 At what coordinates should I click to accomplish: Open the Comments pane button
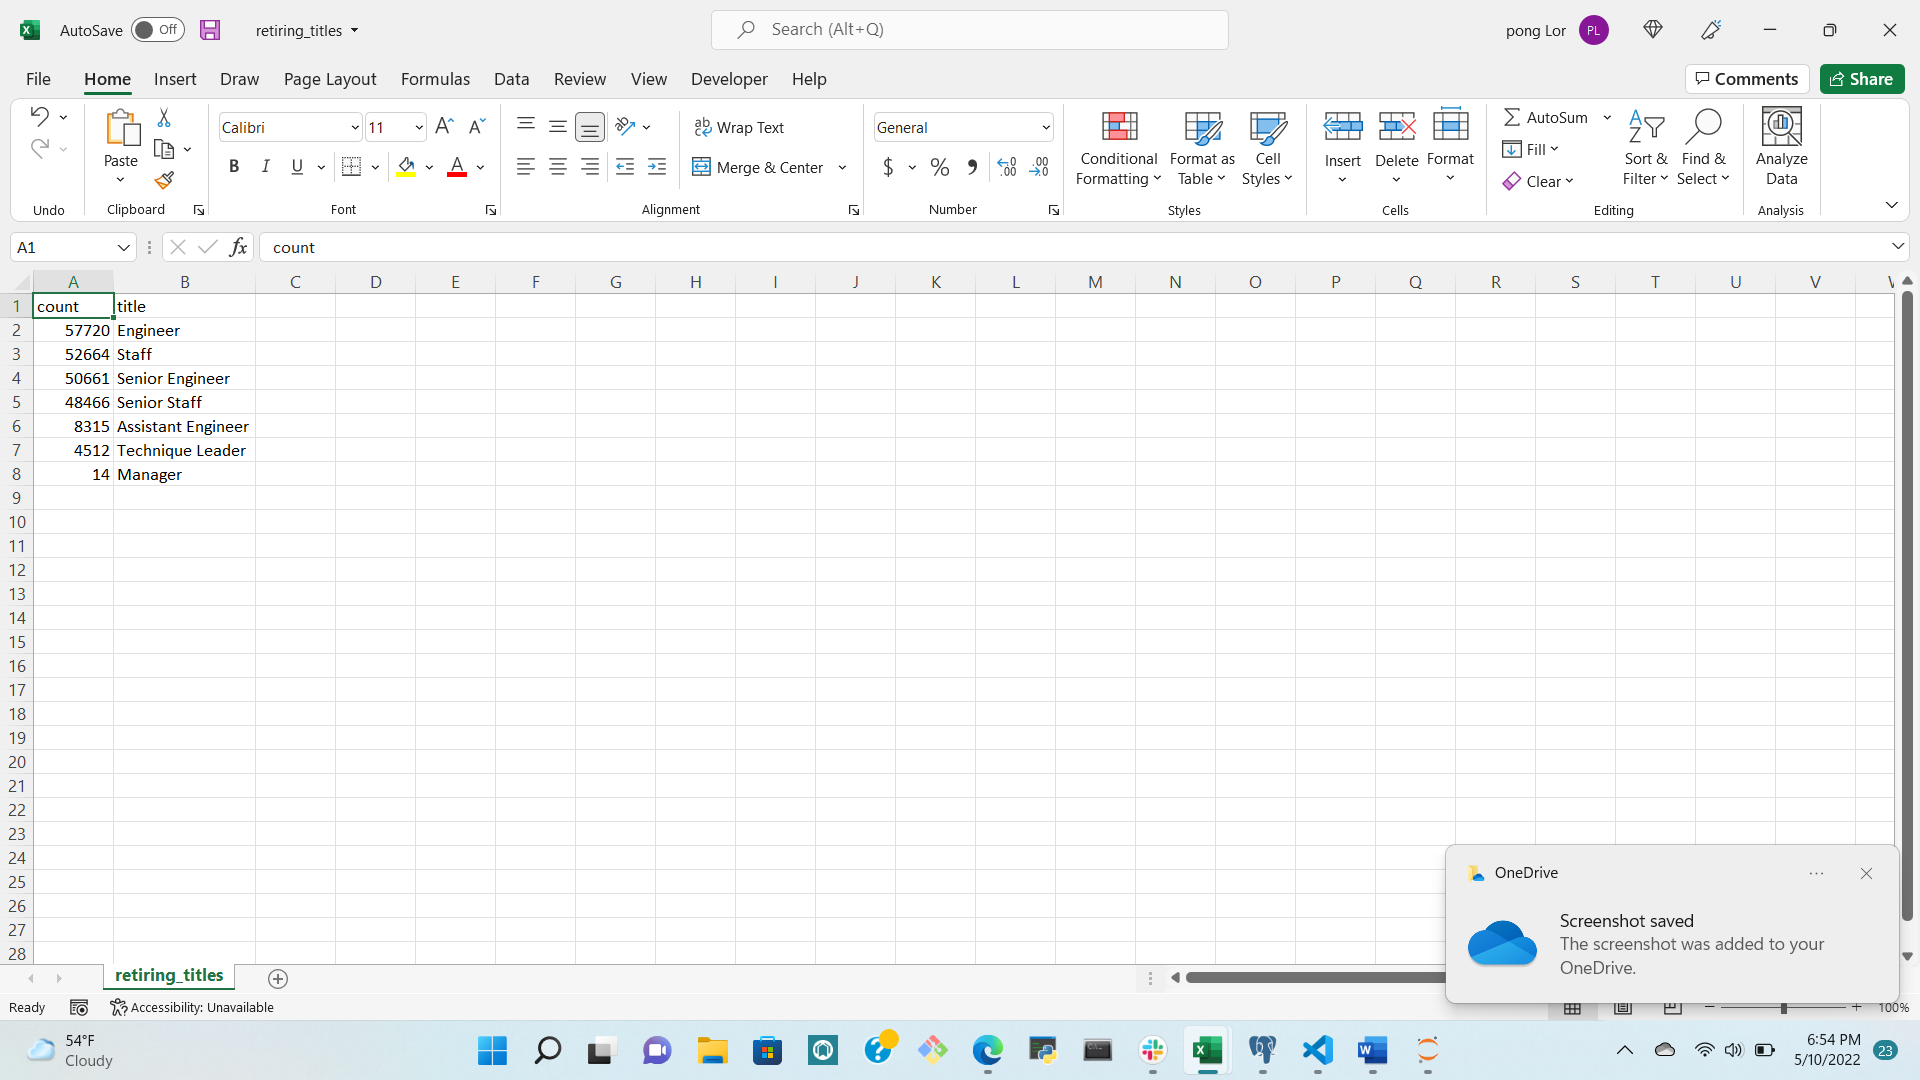[x=1746, y=79]
